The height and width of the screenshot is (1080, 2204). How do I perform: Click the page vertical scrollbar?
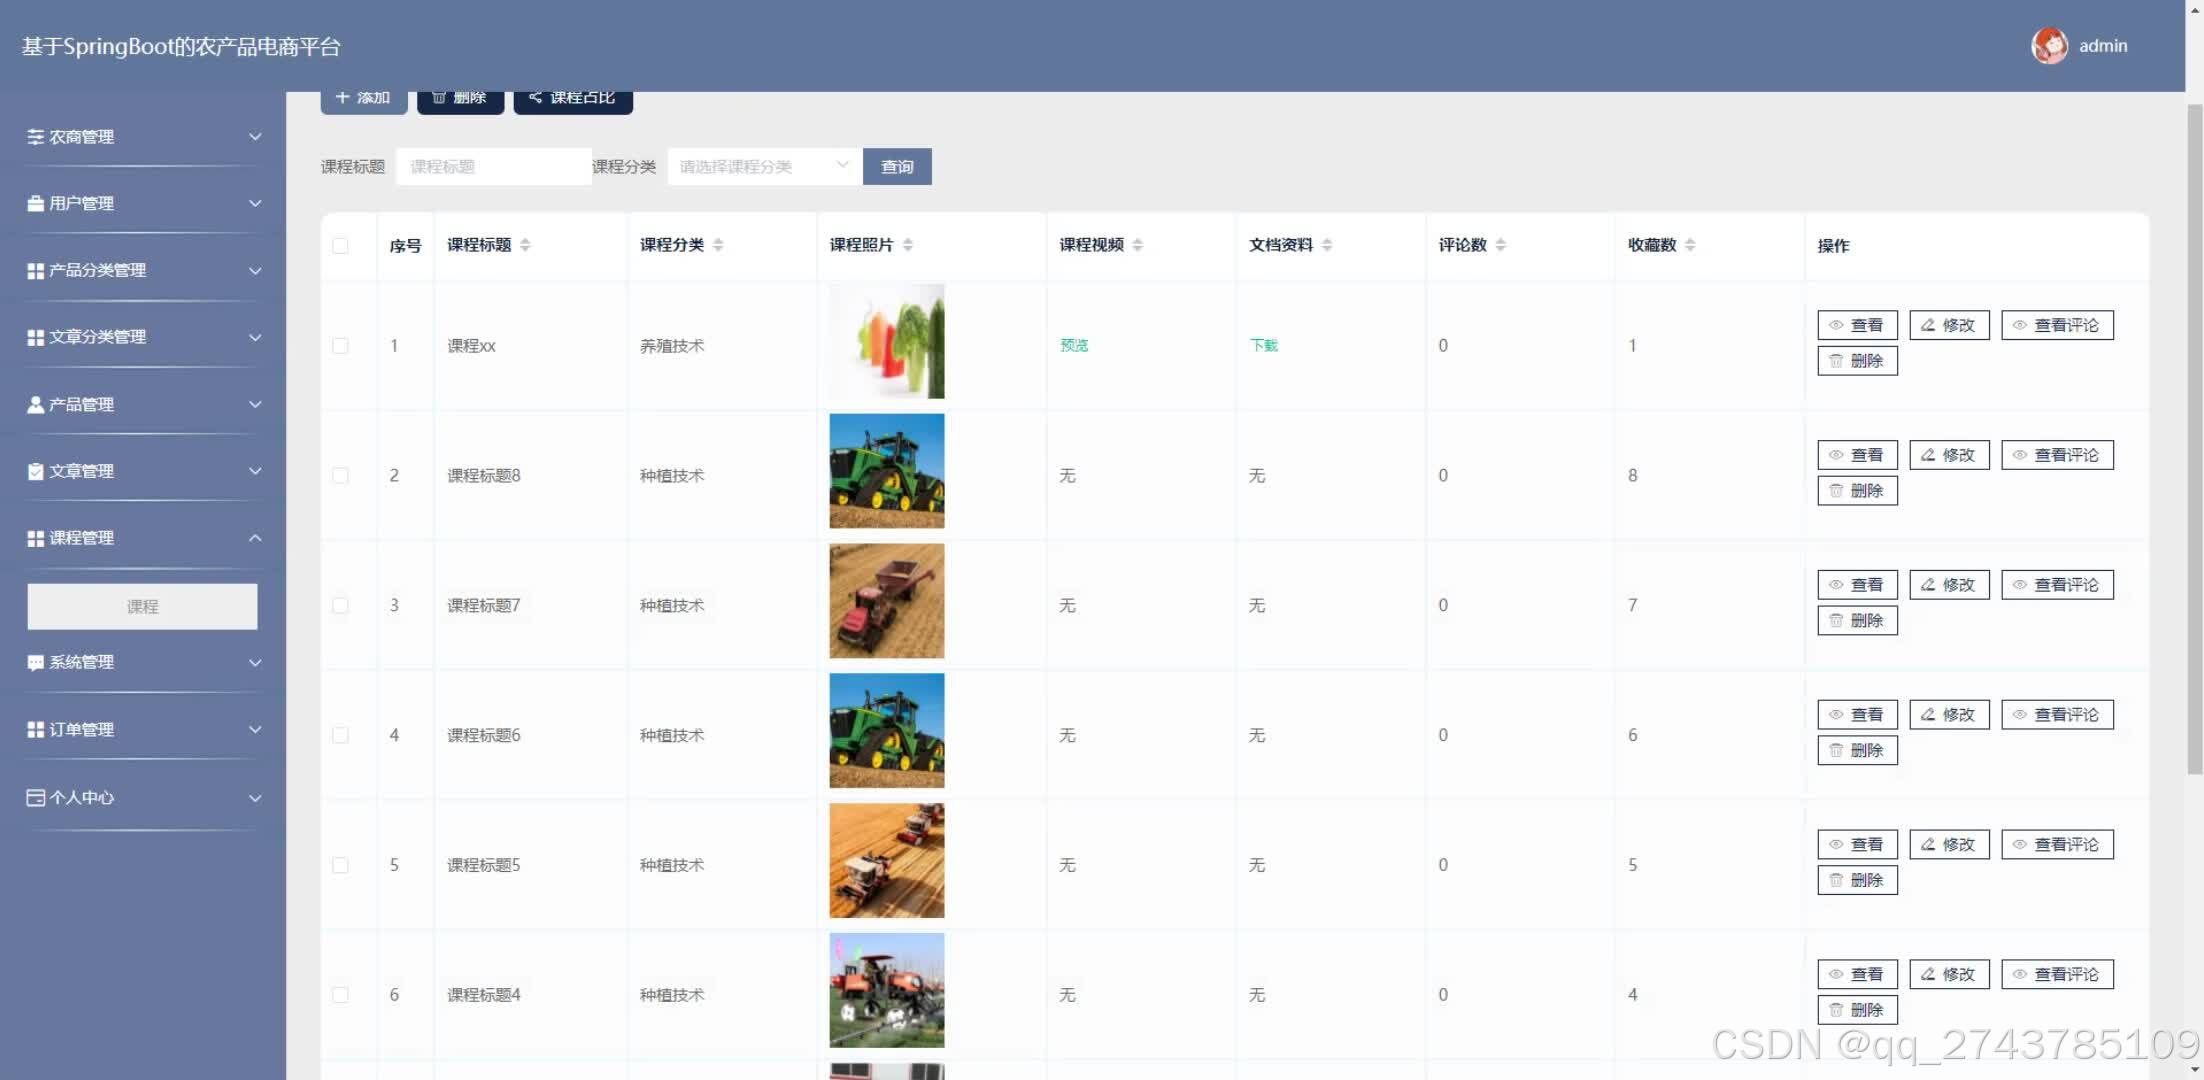2194,440
